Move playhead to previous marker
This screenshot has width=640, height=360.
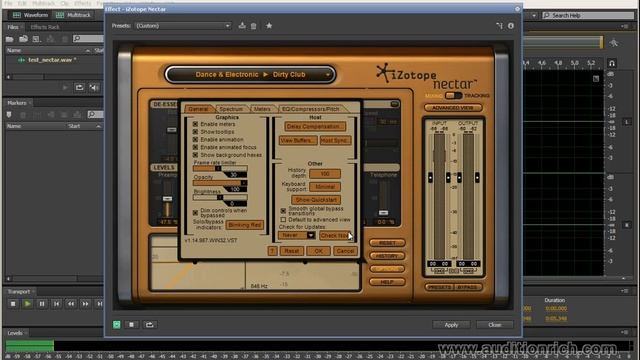[x=56, y=304]
